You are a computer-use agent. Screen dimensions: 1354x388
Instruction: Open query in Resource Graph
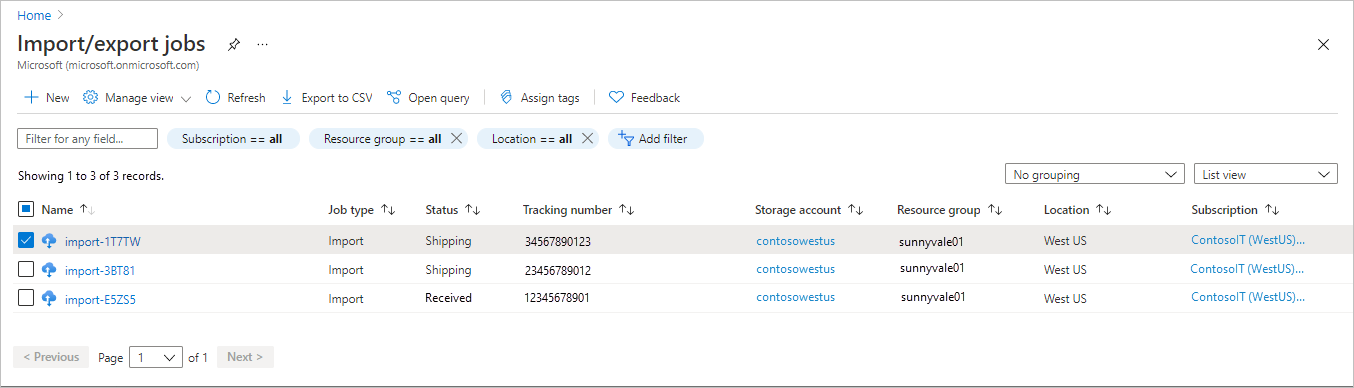(428, 98)
